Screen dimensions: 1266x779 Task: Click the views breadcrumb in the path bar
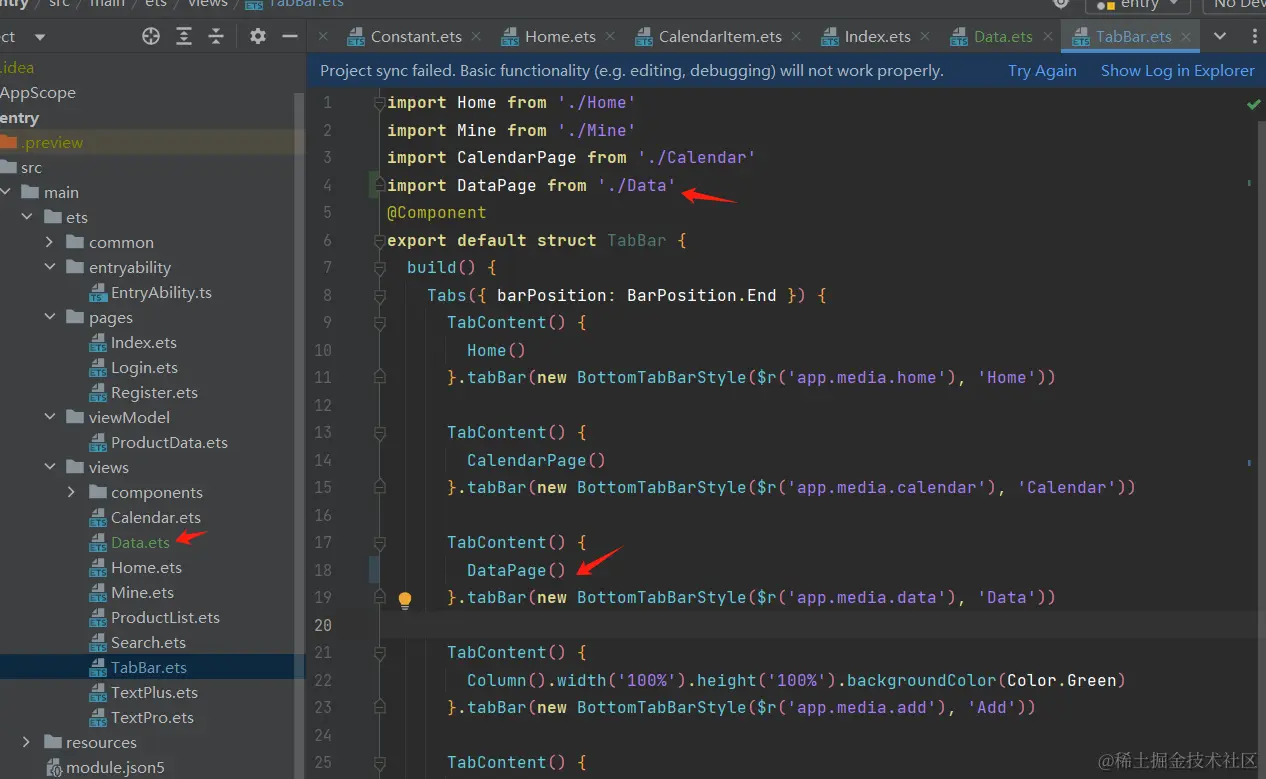[x=208, y=4]
